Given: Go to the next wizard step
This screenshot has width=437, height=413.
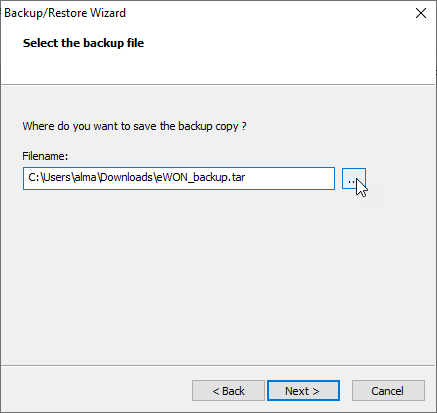Looking at the screenshot, I should click(303, 390).
